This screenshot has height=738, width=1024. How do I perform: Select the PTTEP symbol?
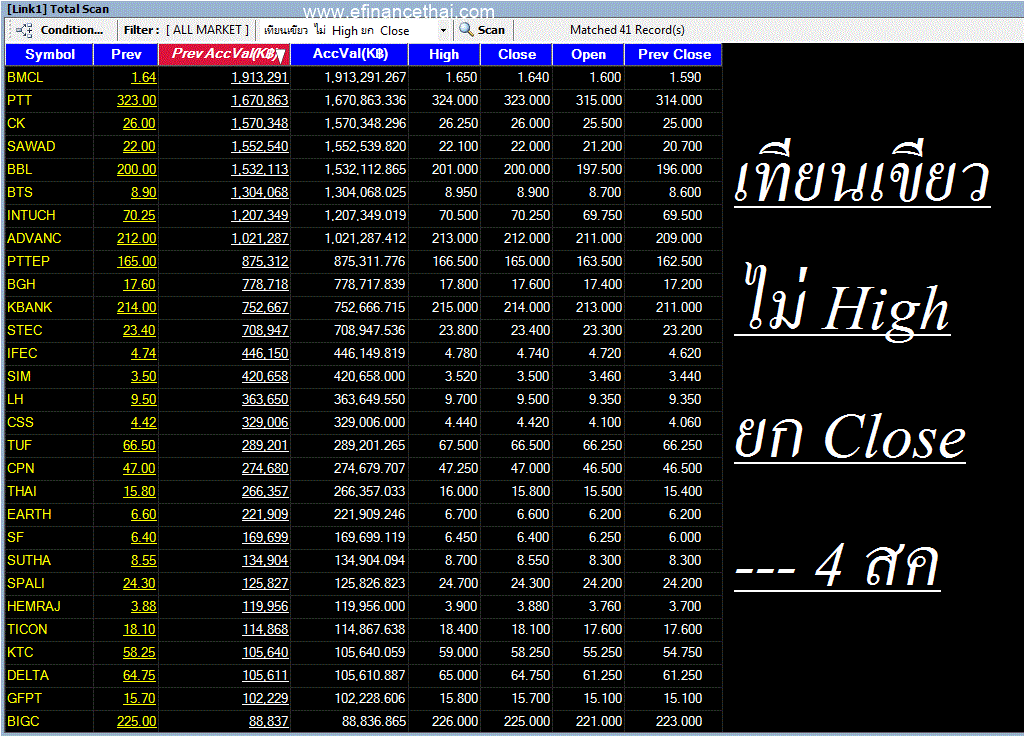(28, 261)
